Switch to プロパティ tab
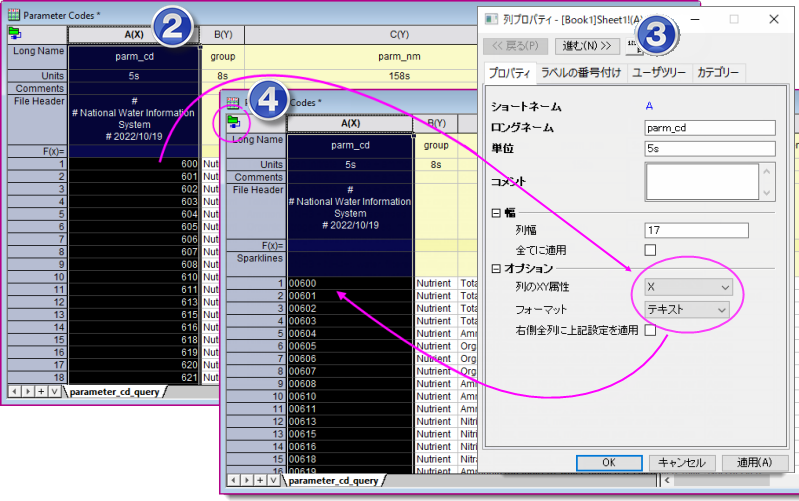The image size is (799, 501). 510,73
